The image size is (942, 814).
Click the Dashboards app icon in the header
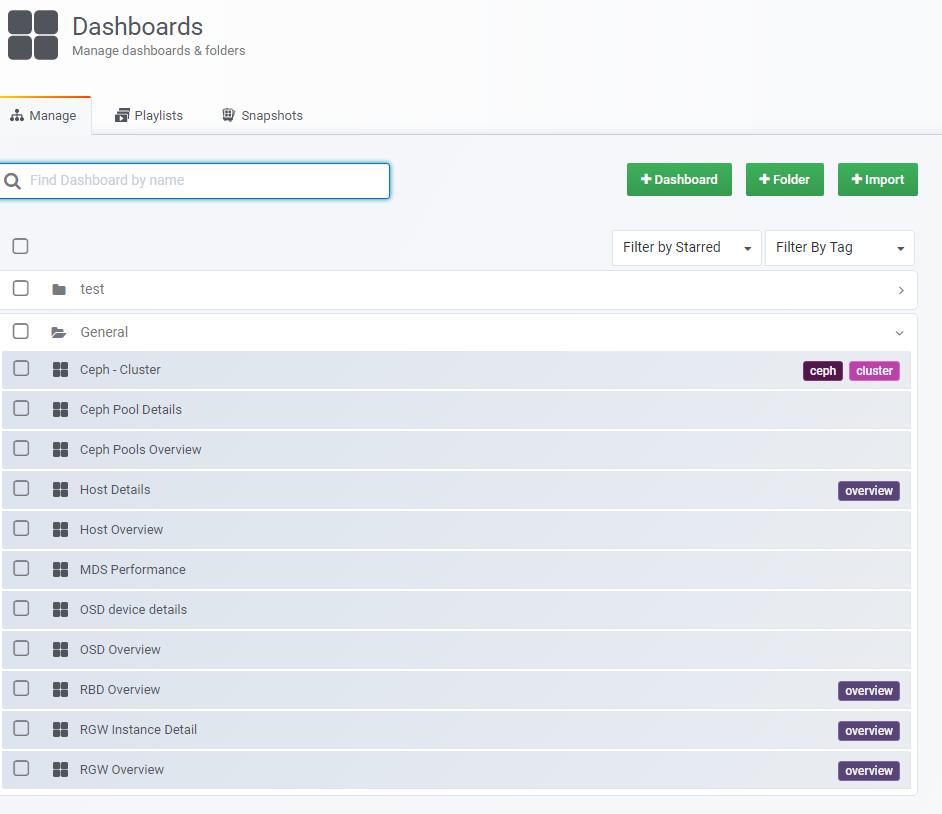[x=32, y=36]
